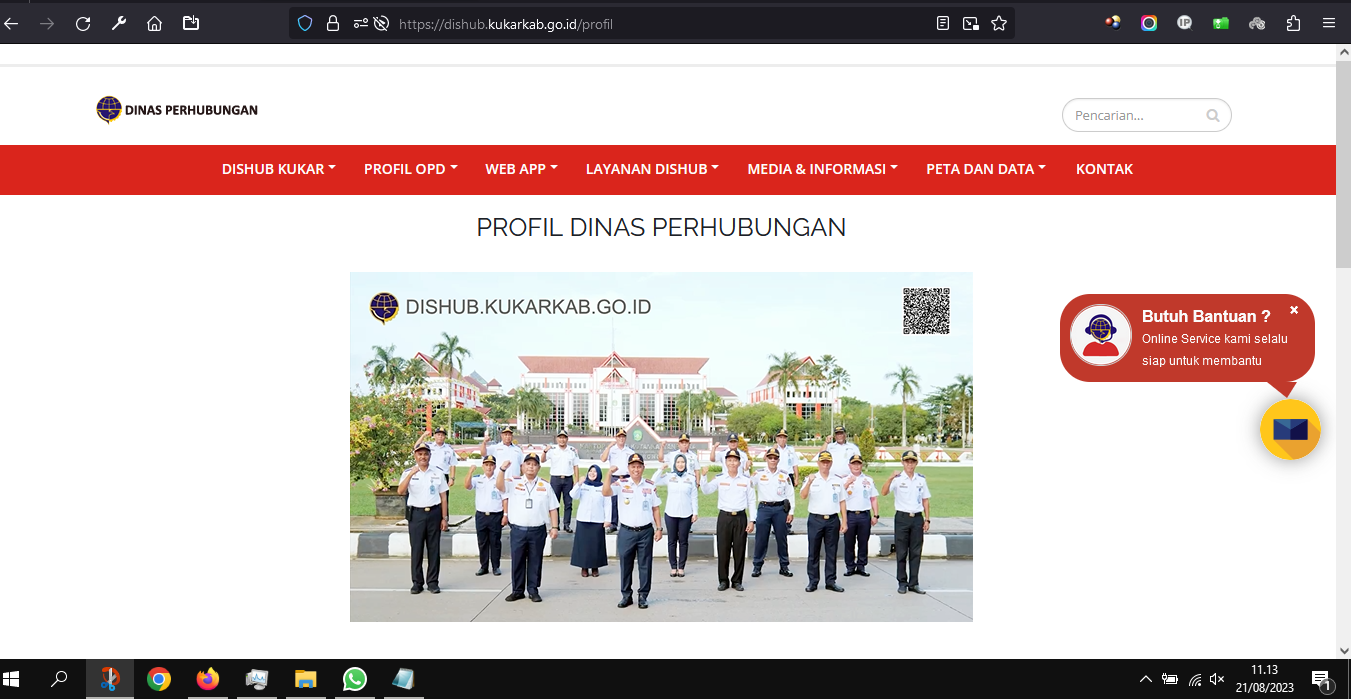Click the page's vertical scrollbar thumb

[x=1343, y=165]
